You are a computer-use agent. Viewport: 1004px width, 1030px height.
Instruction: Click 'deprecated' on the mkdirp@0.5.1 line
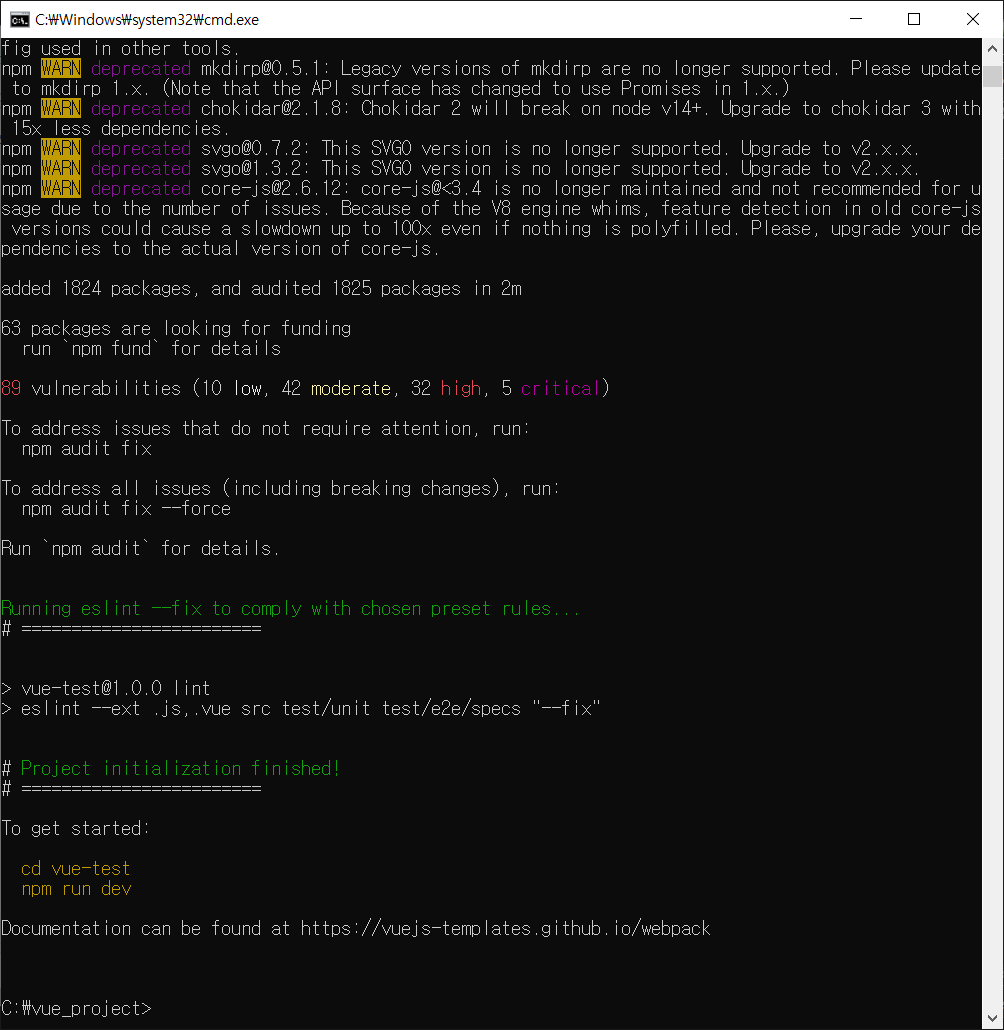141,68
